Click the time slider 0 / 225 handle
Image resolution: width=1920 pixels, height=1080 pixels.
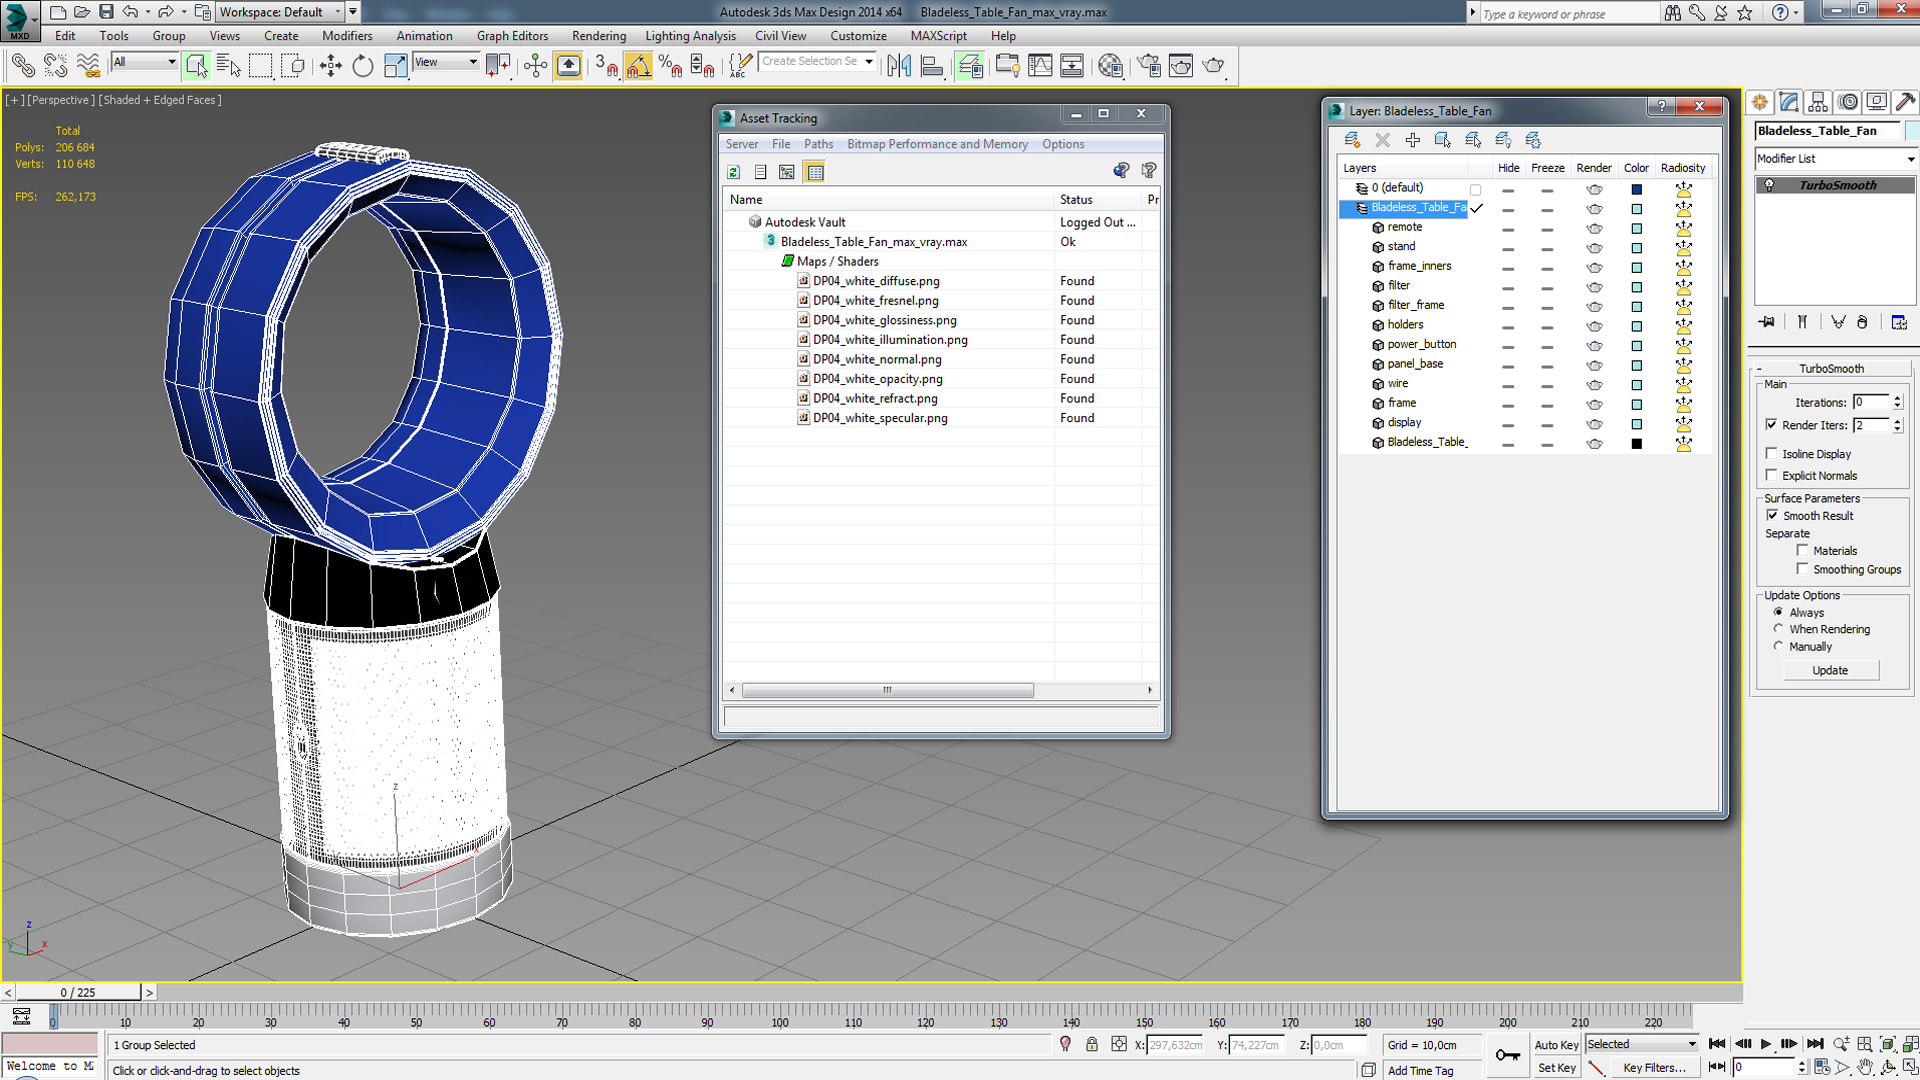point(78,992)
